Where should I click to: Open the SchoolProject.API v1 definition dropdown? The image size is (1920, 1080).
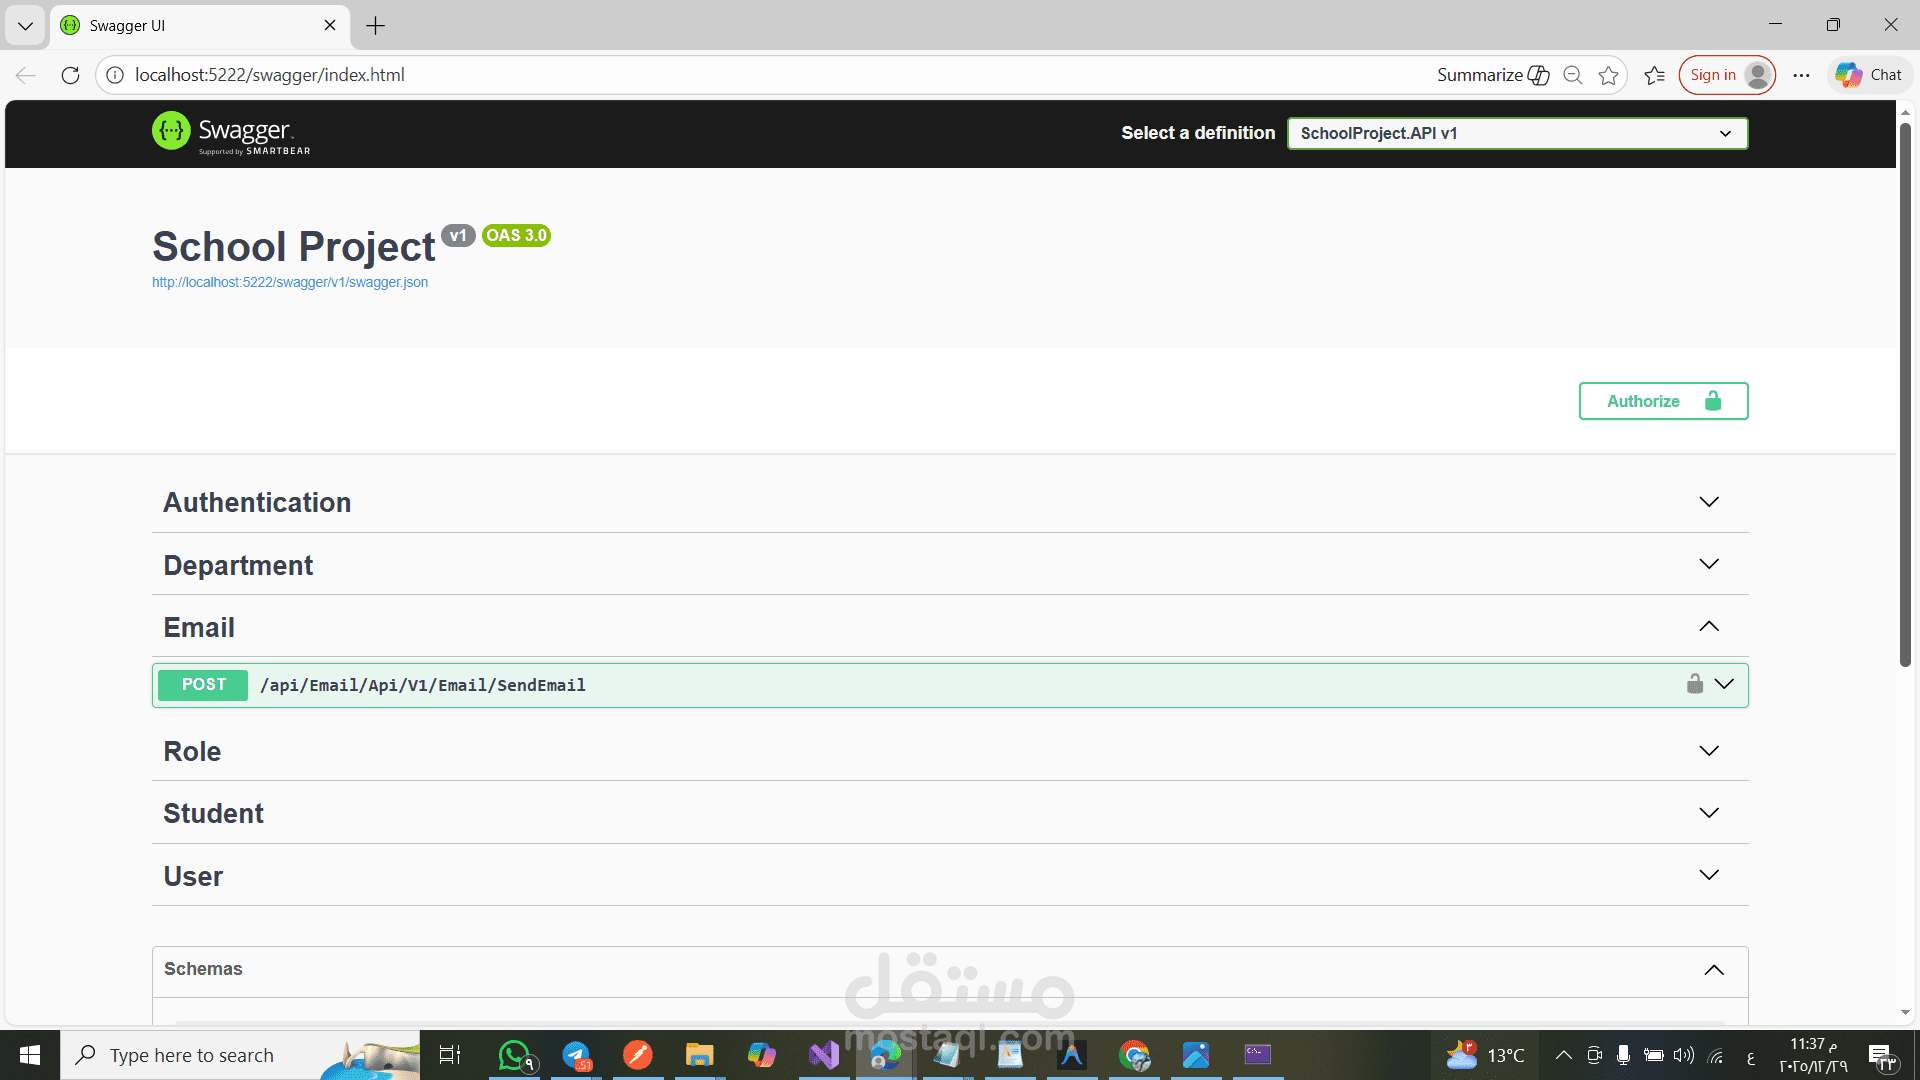1515,133
